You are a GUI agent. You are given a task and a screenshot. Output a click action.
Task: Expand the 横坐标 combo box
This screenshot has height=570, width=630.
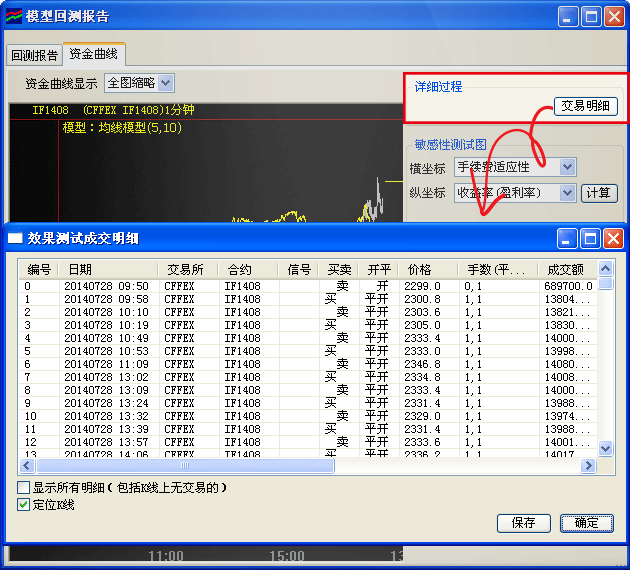click(x=567, y=167)
